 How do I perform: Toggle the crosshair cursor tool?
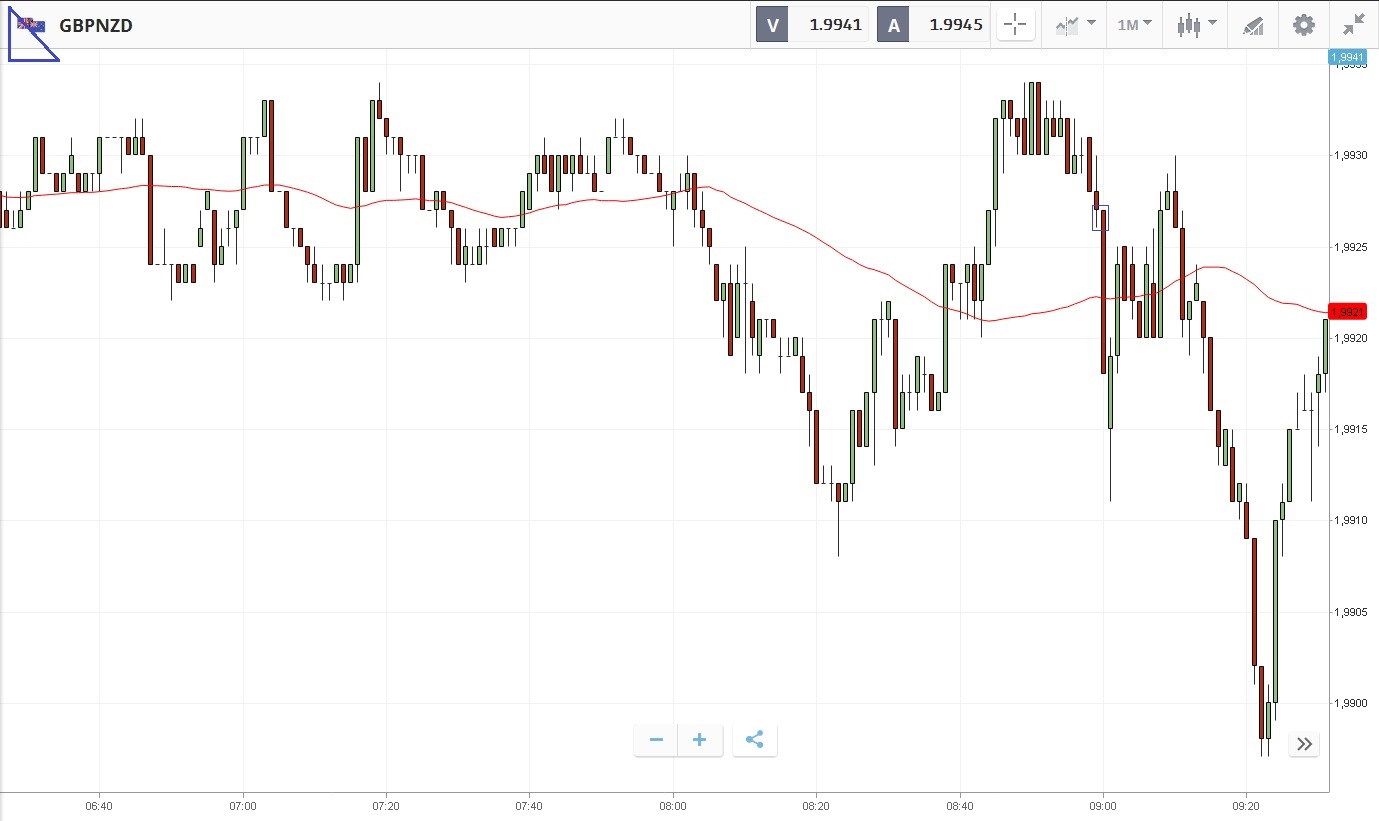pyautogui.click(x=1015, y=25)
